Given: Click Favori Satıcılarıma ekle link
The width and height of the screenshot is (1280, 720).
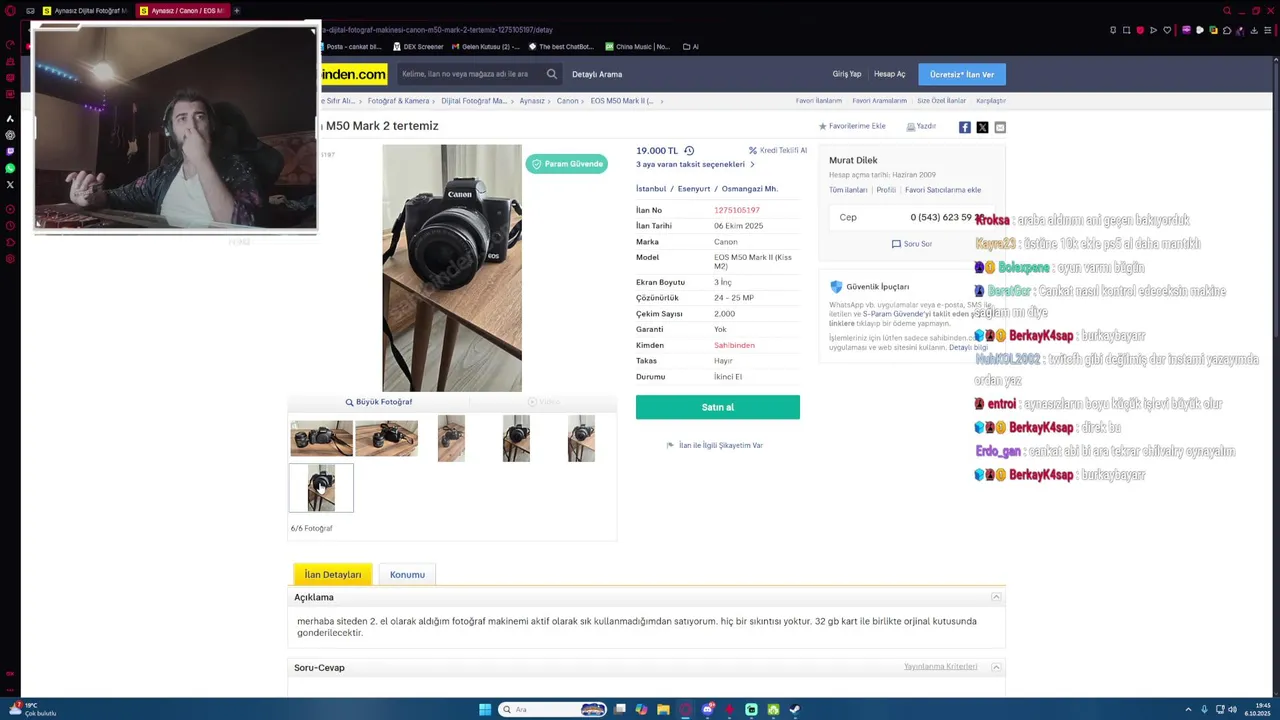Looking at the screenshot, I should coord(943,190).
